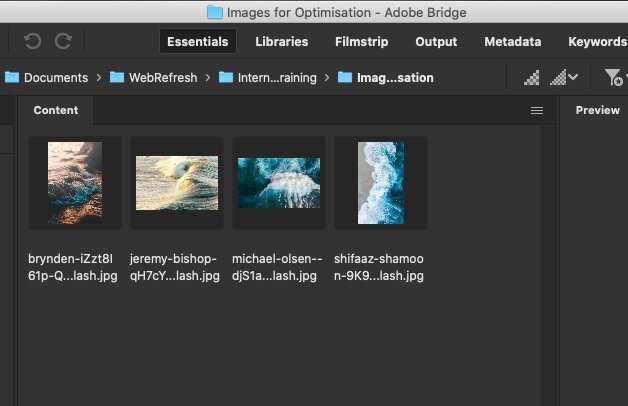This screenshot has height=406, width=628.
Task: Click the filename shifaaz-shamoon-9K9...lash.jpg
Action: pyautogui.click(x=379, y=267)
